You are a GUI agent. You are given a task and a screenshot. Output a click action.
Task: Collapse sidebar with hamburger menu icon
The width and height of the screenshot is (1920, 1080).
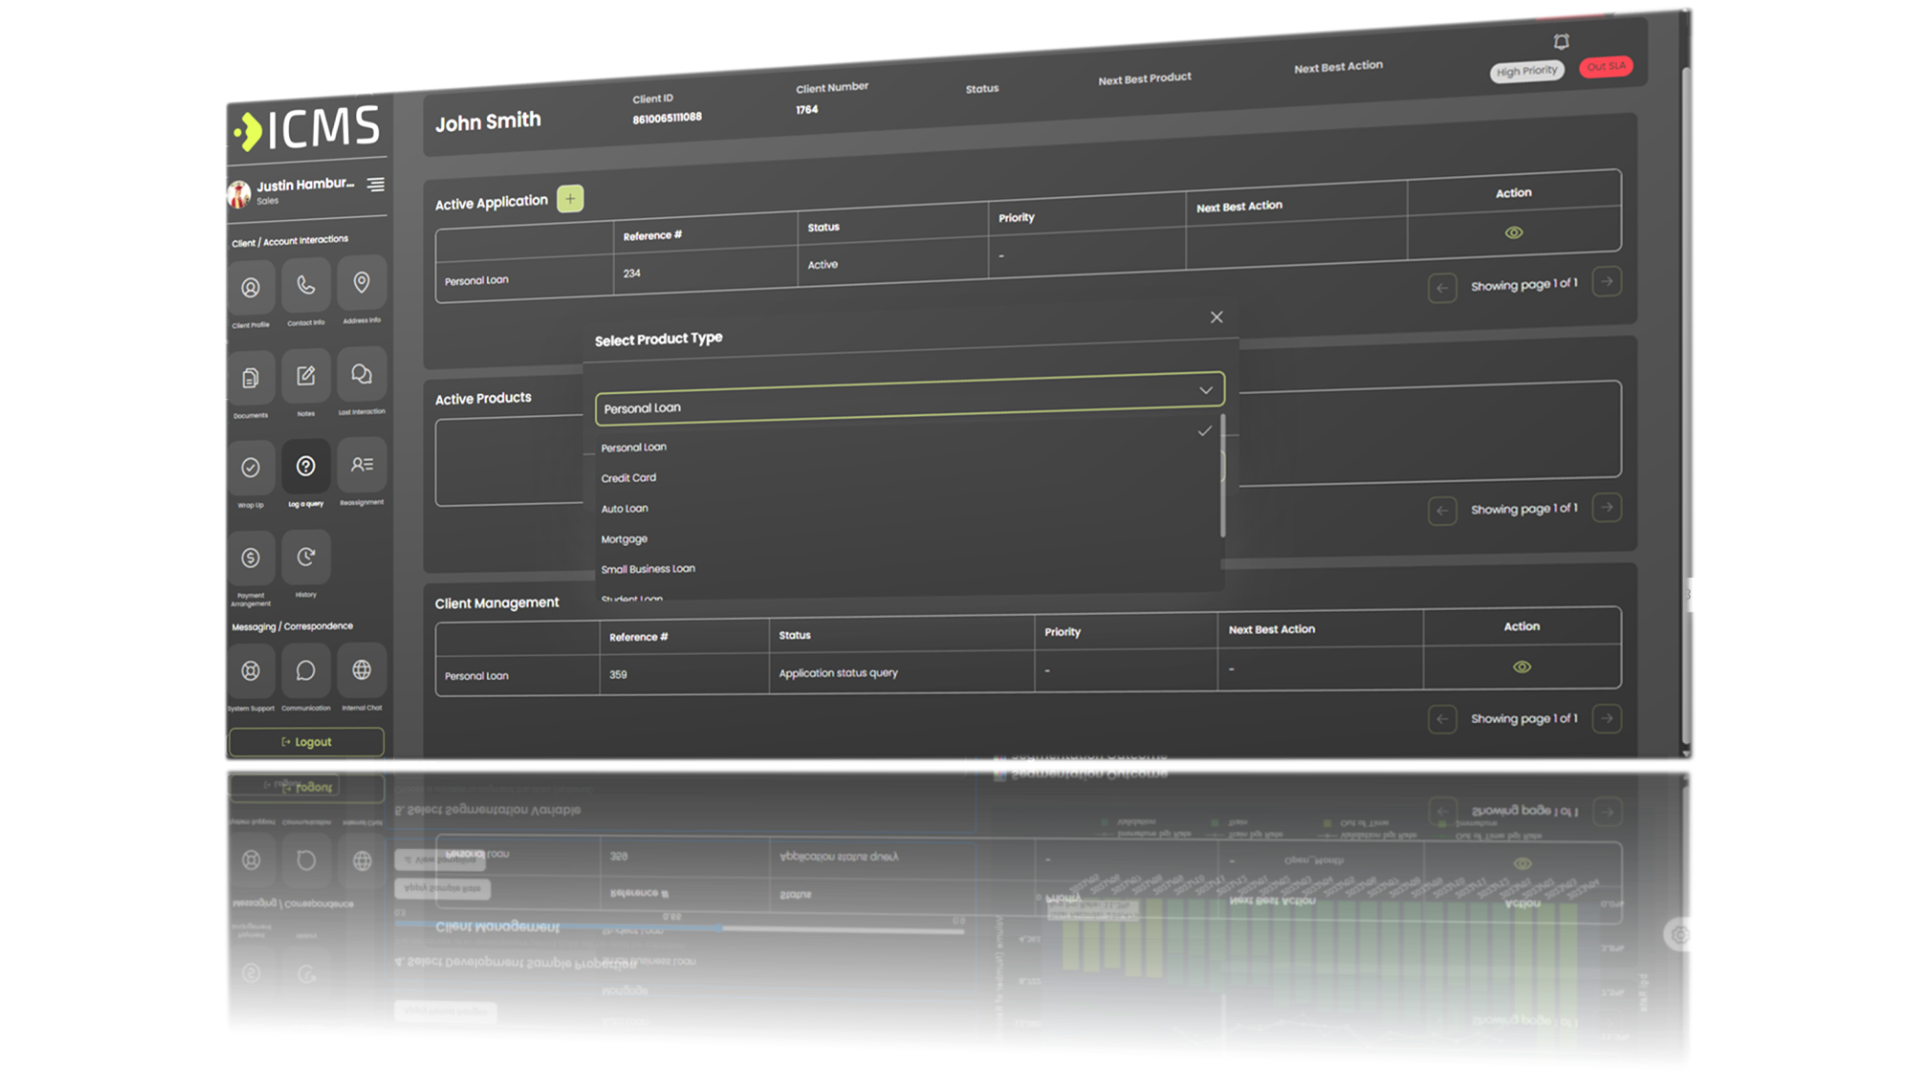(375, 184)
